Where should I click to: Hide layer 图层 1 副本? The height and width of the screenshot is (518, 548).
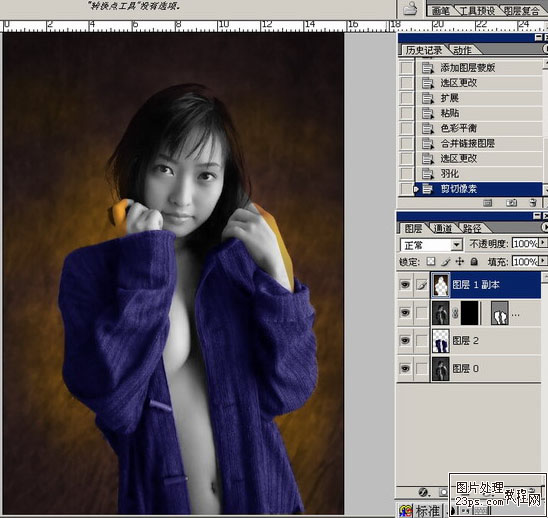[405, 285]
